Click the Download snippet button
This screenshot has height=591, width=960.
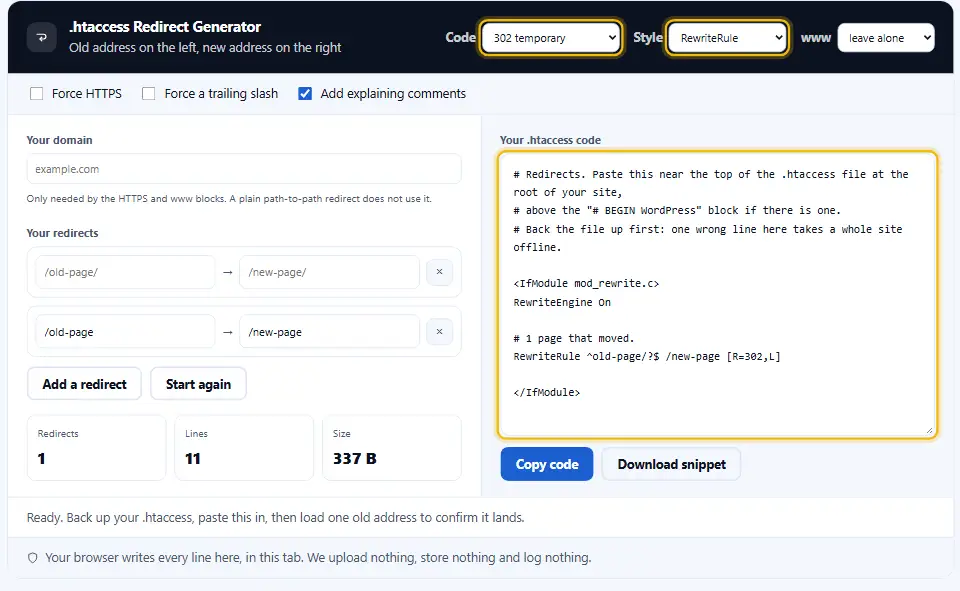pos(672,464)
